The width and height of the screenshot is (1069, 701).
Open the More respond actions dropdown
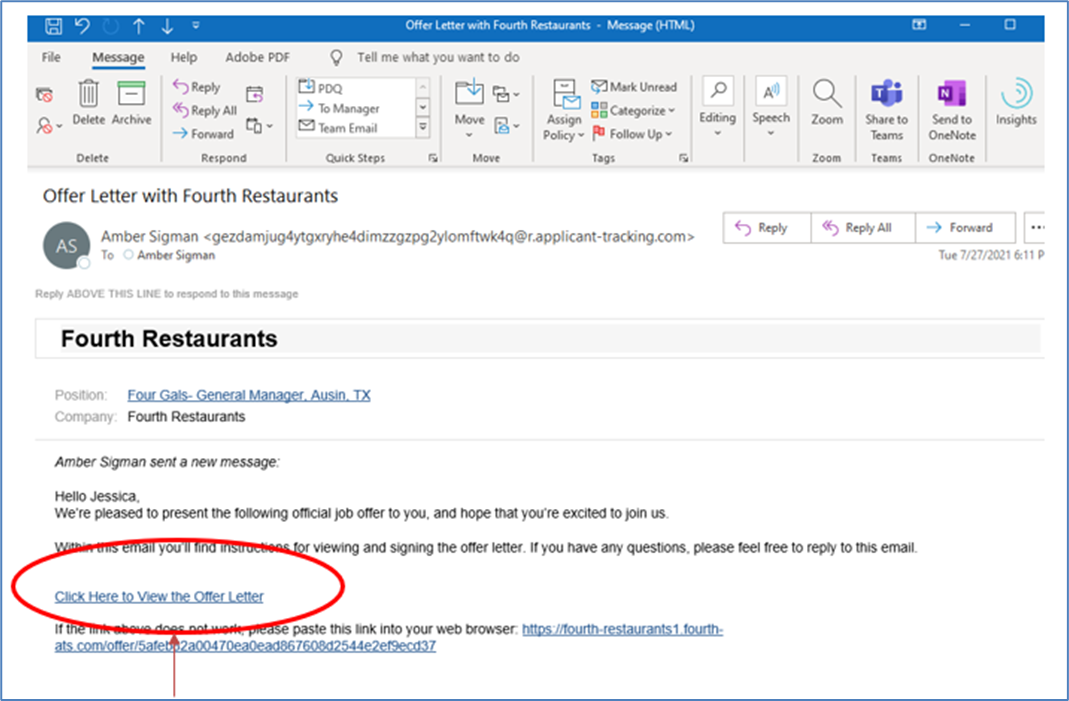pos(259,125)
